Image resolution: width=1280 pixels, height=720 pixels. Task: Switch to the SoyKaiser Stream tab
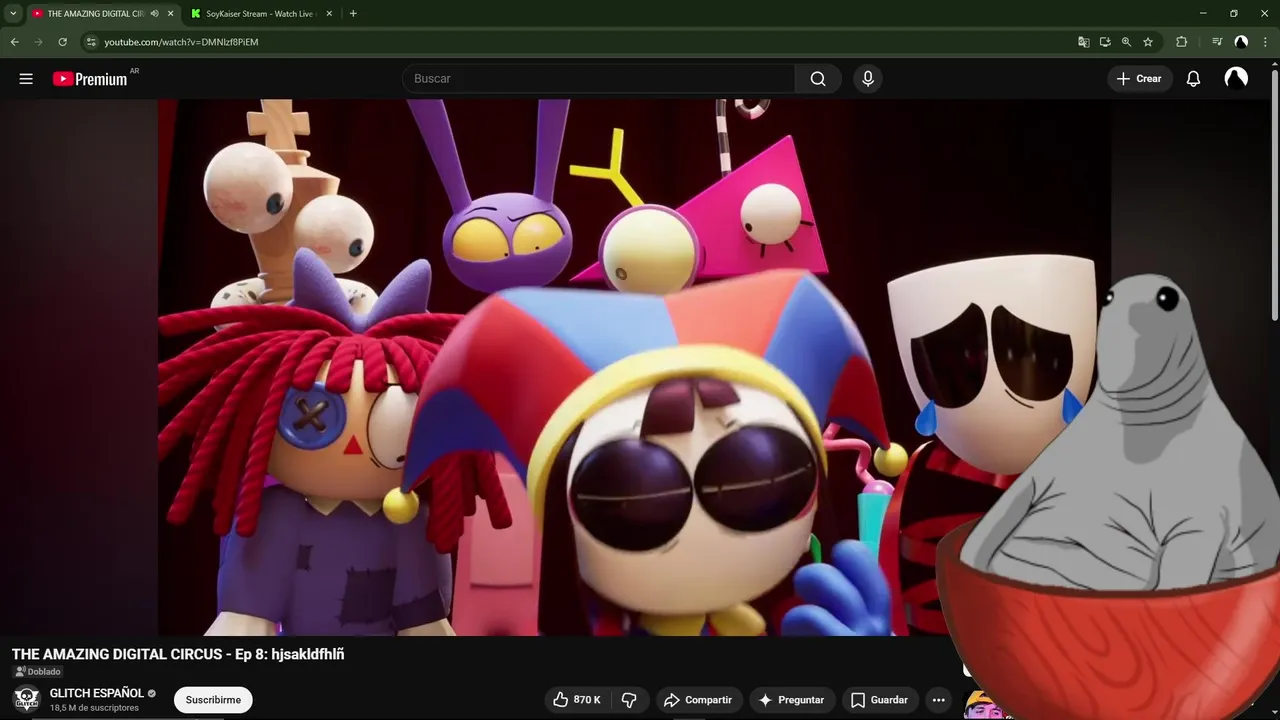[x=260, y=13]
